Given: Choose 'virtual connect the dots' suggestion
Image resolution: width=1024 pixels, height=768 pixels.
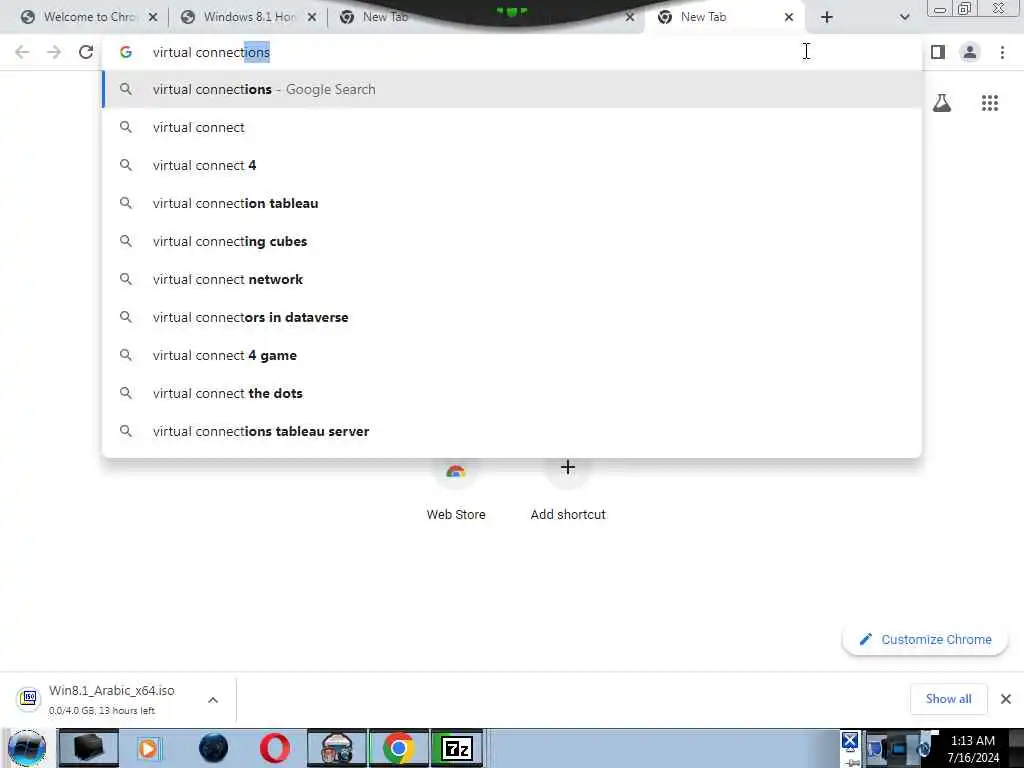Looking at the screenshot, I should [512, 393].
